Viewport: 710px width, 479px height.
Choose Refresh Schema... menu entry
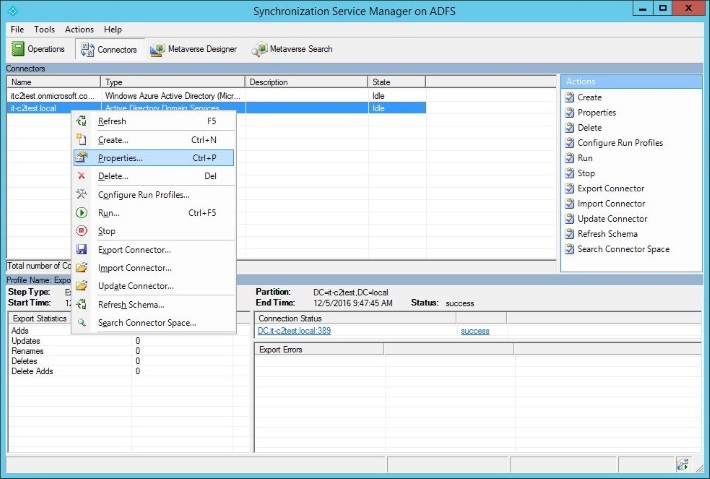154,305
